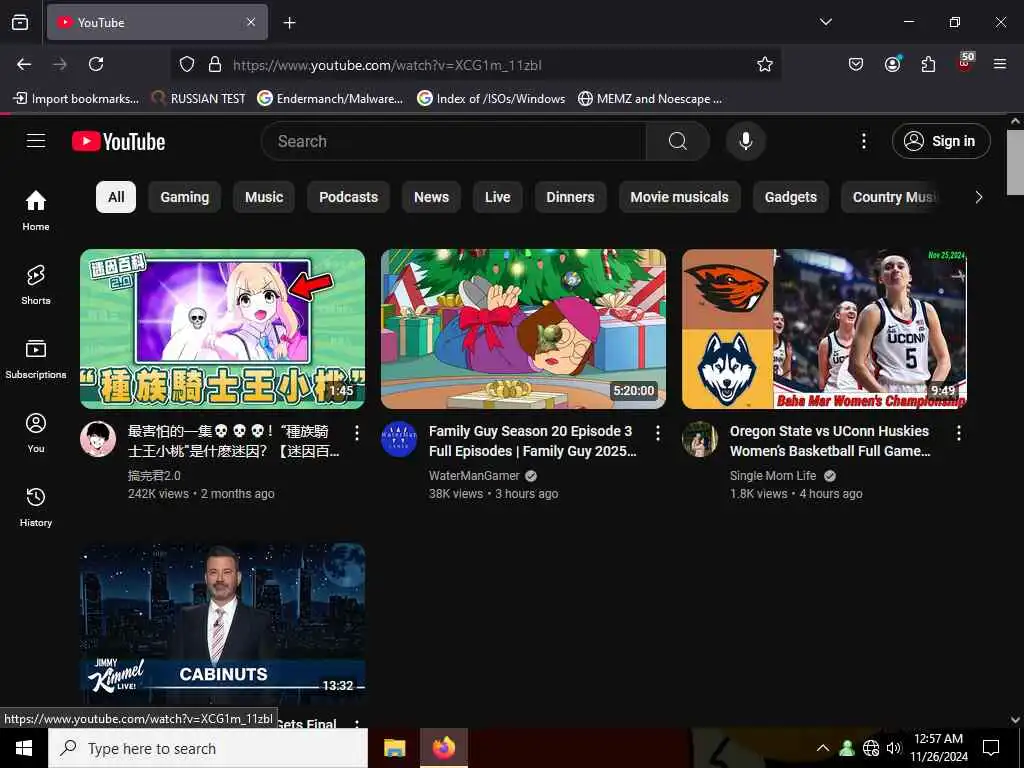Open the UConn basketball thumbnail
Screen dimensions: 1024x768
coord(824,328)
